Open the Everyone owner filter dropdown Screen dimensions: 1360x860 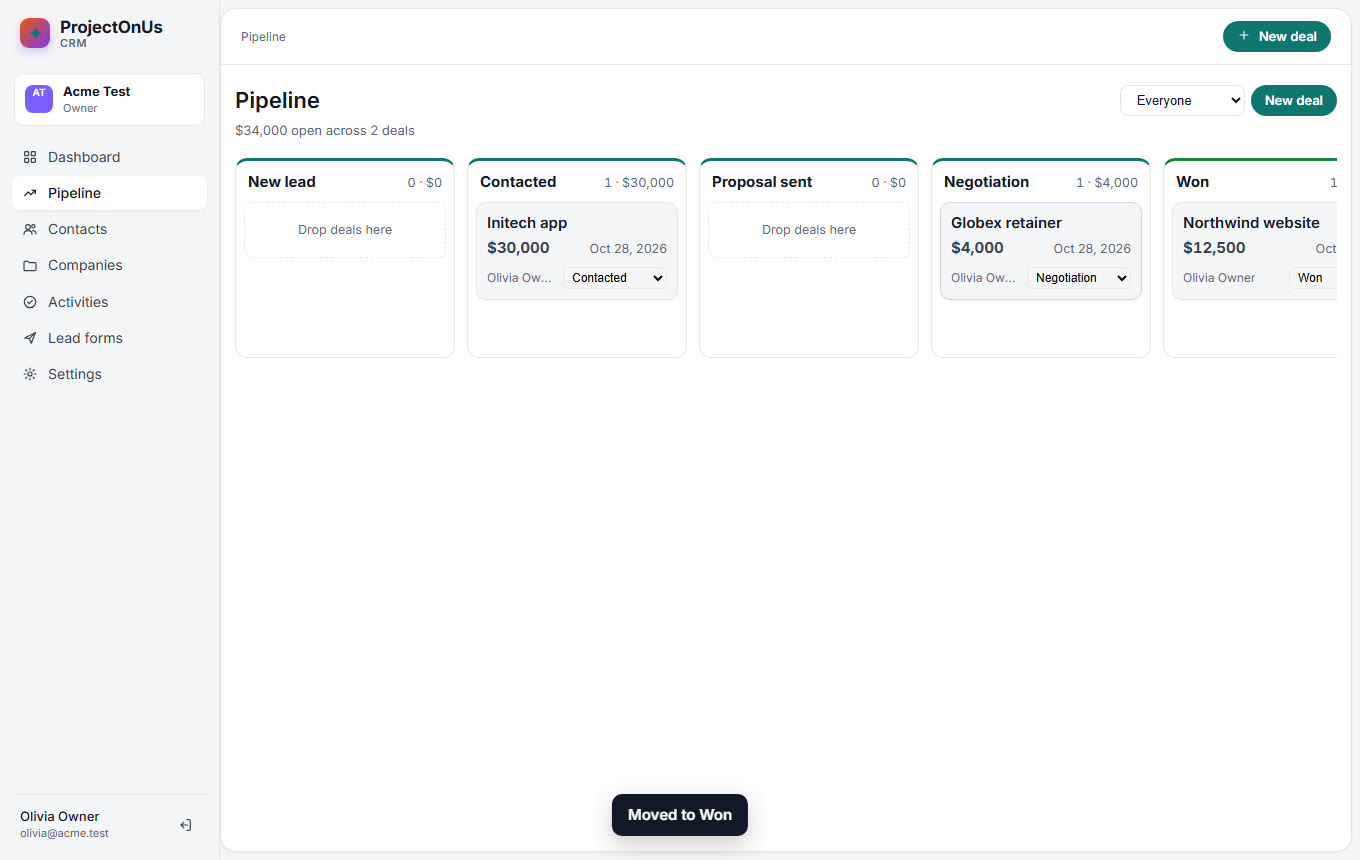click(1182, 100)
